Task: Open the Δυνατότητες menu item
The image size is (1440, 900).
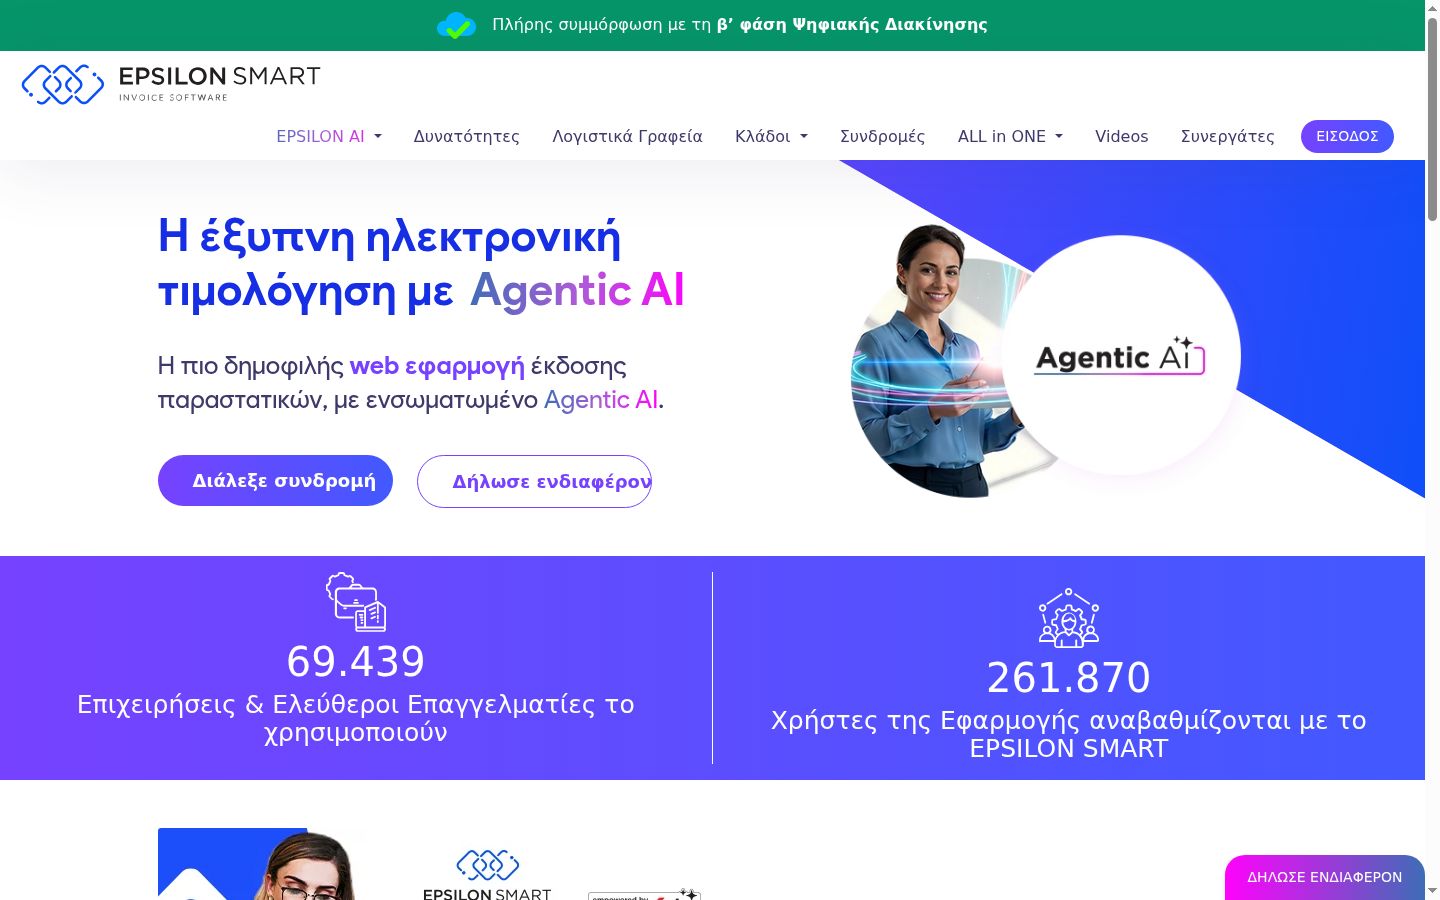Action: point(467,136)
